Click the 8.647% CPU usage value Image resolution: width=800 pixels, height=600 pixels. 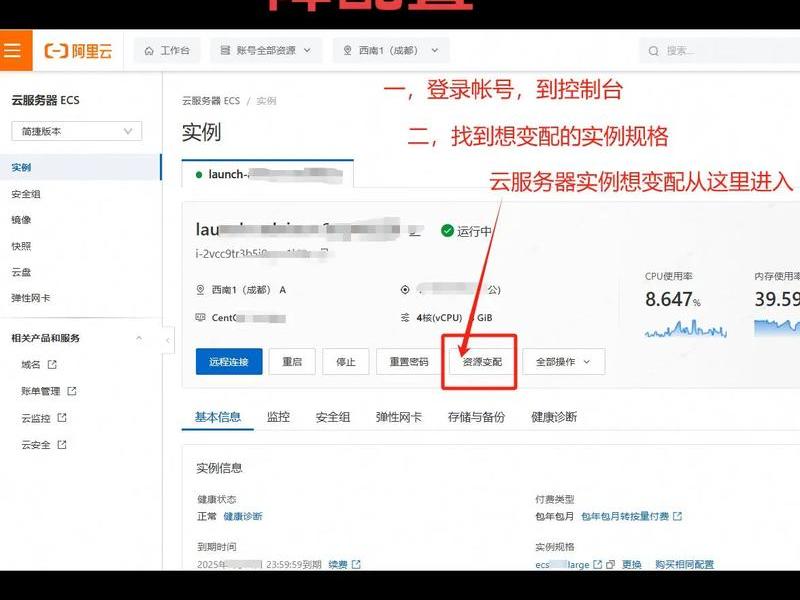[672, 299]
